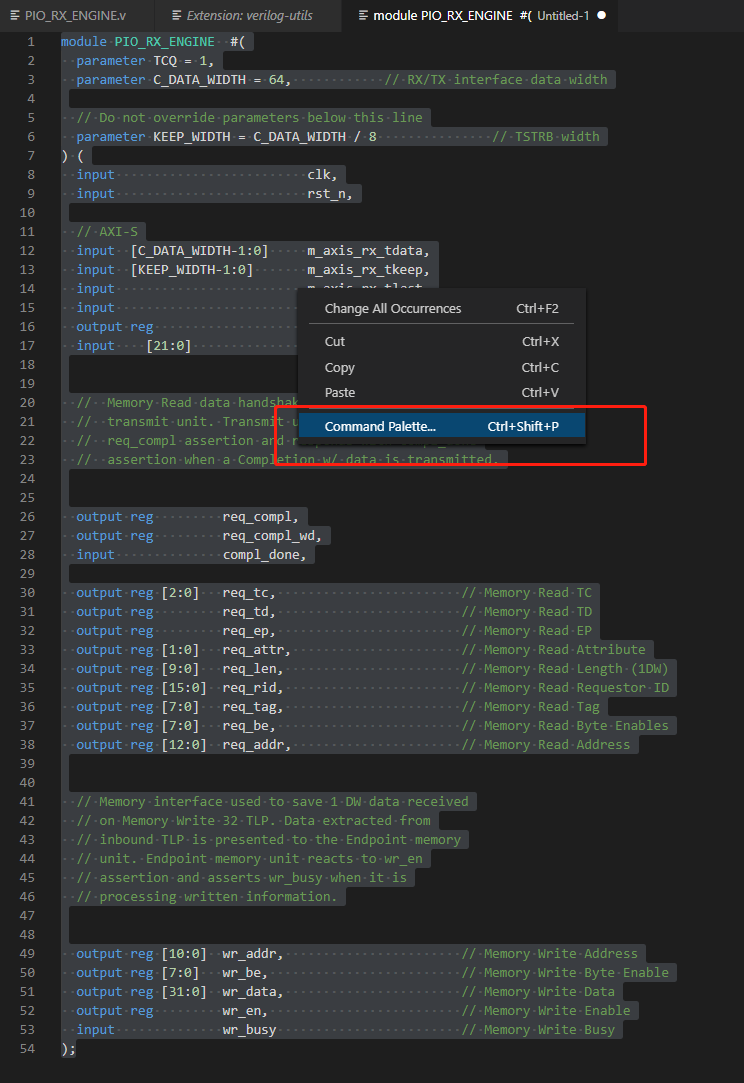The image size is (744, 1083).
Task: Click '[21:0]' range on line 17
Action: 169,346
